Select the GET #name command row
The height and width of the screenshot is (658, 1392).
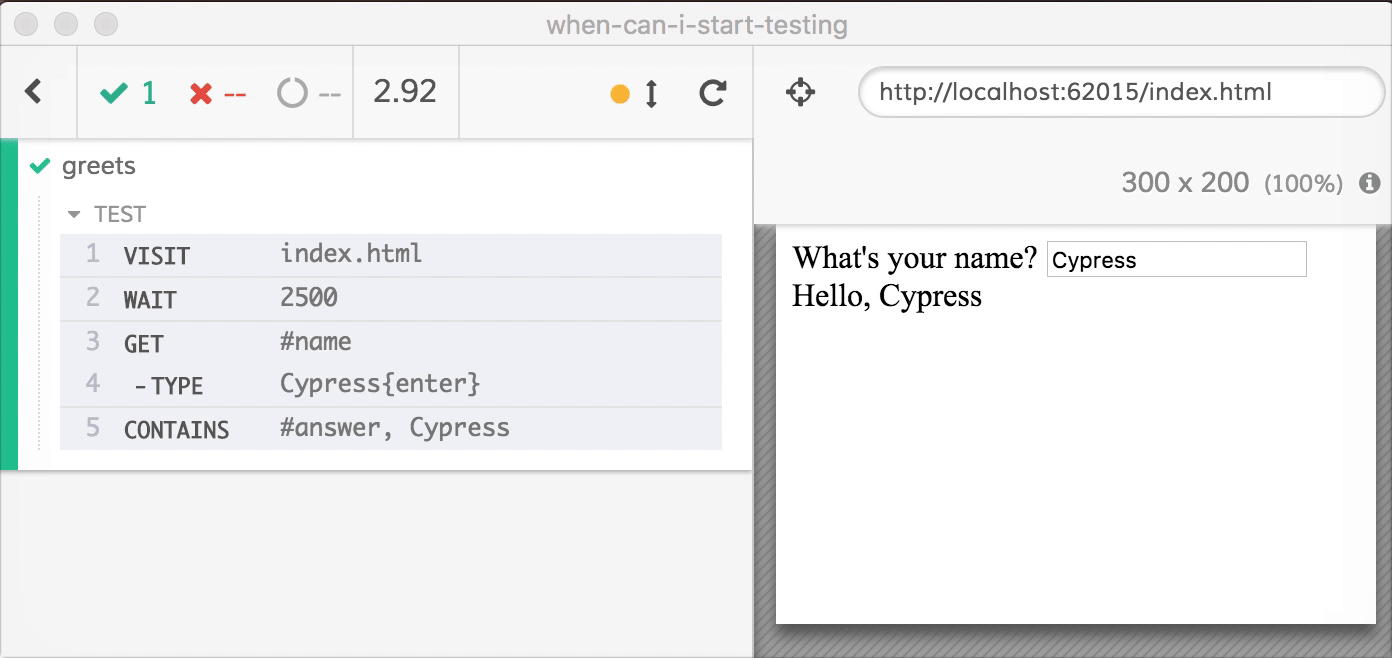click(390, 342)
